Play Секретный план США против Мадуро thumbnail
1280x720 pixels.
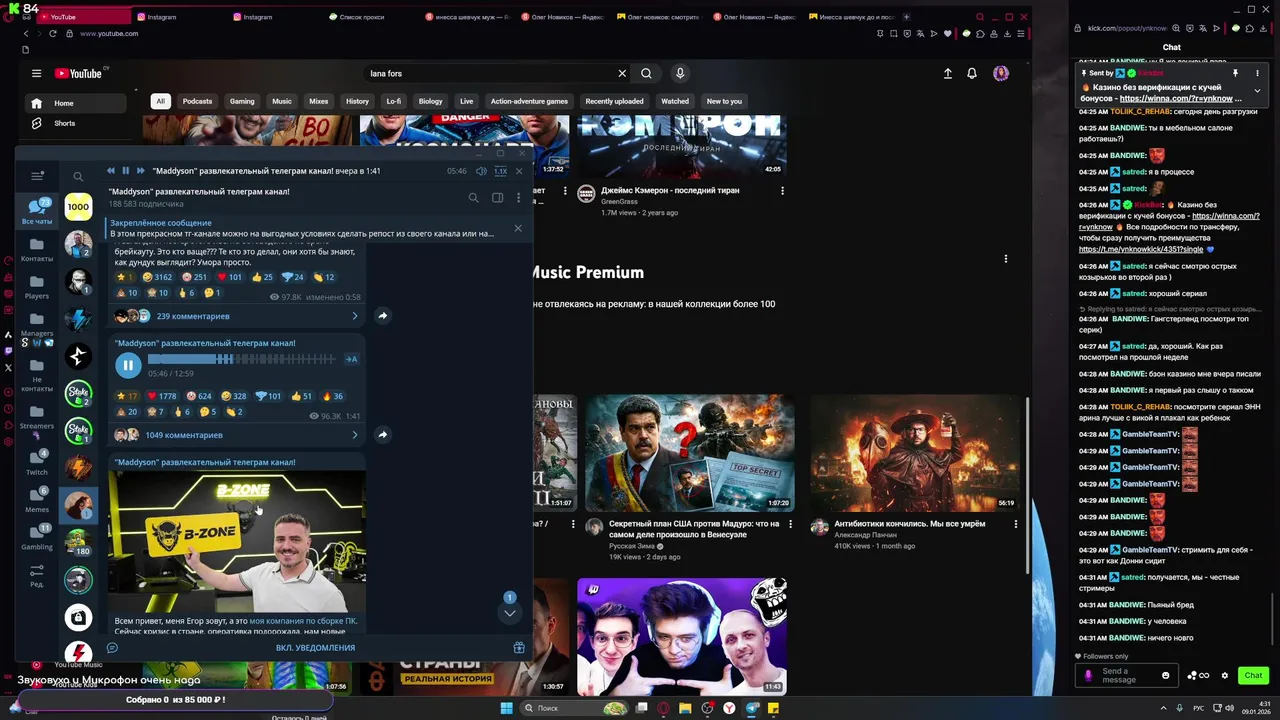coord(690,452)
